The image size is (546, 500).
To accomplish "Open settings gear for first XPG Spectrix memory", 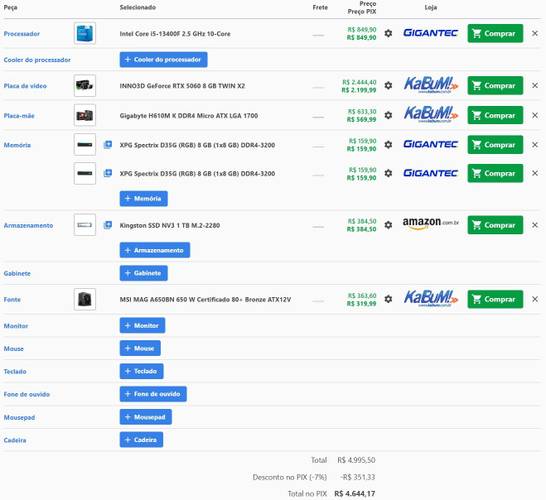I will click(x=388, y=144).
